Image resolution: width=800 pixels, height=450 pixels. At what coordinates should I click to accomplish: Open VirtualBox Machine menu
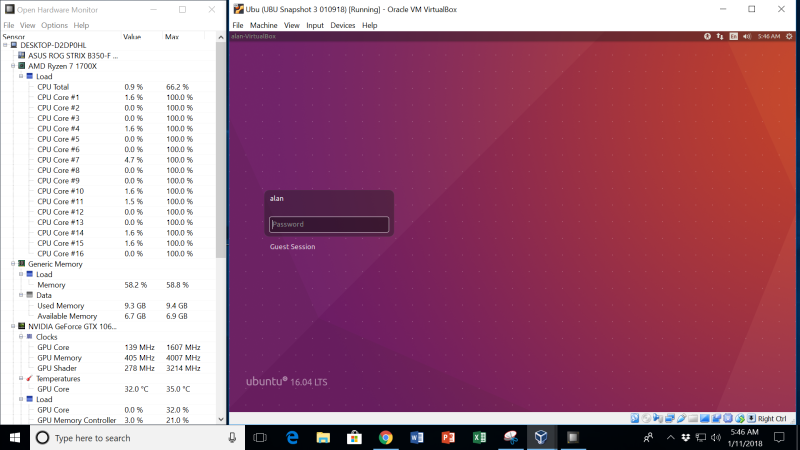pos(263,25)
